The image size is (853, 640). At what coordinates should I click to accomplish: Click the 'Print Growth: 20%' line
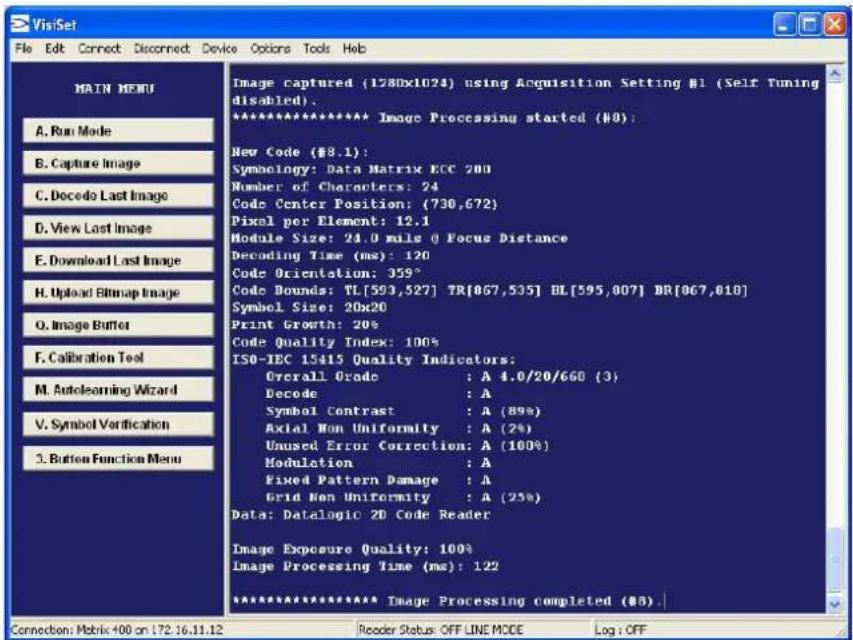(x=305, y=325)
